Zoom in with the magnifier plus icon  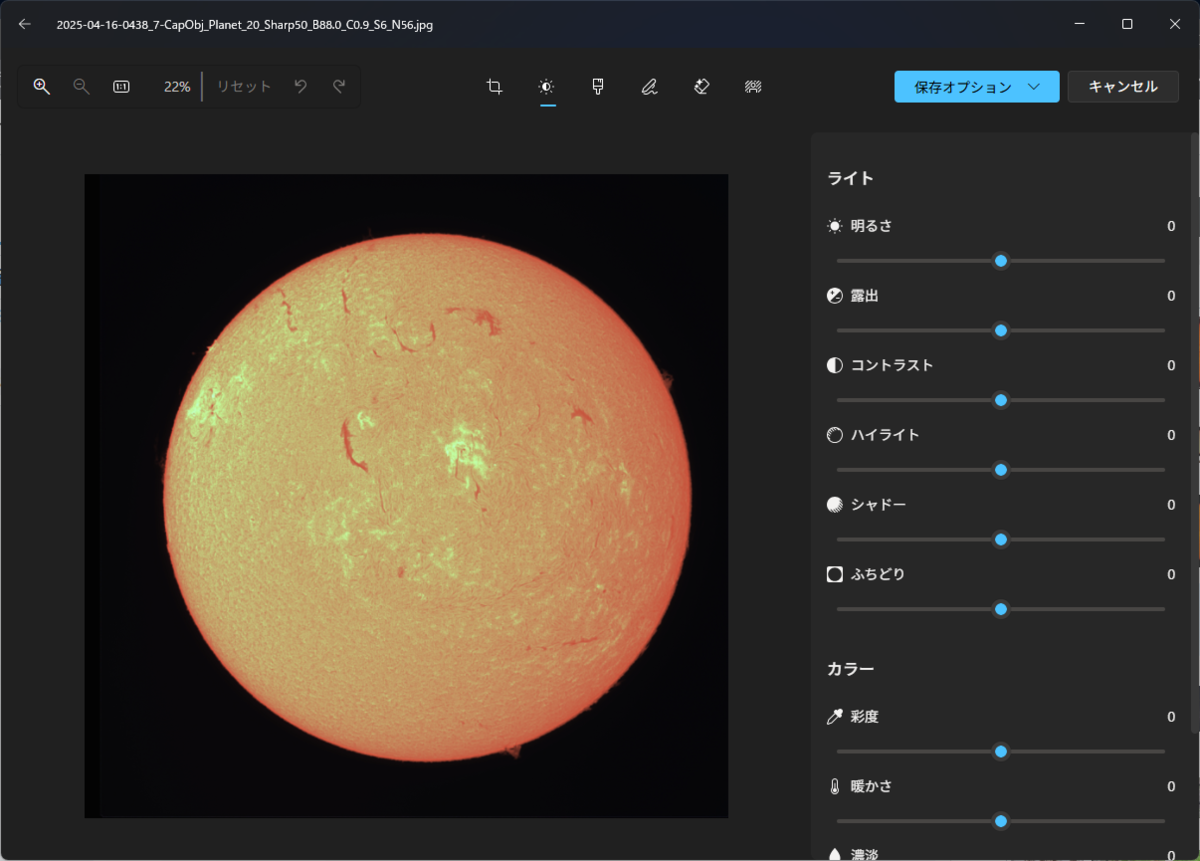[x=42, y=87]
